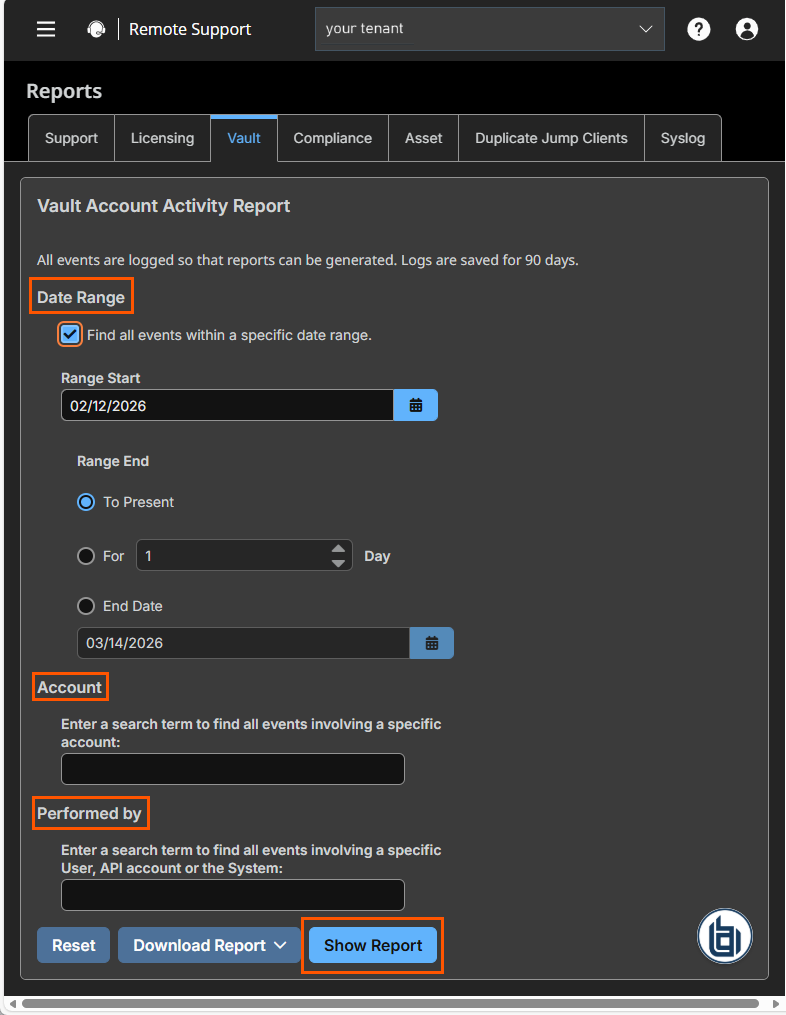Click the For days number field

click(x=244, y=555)
